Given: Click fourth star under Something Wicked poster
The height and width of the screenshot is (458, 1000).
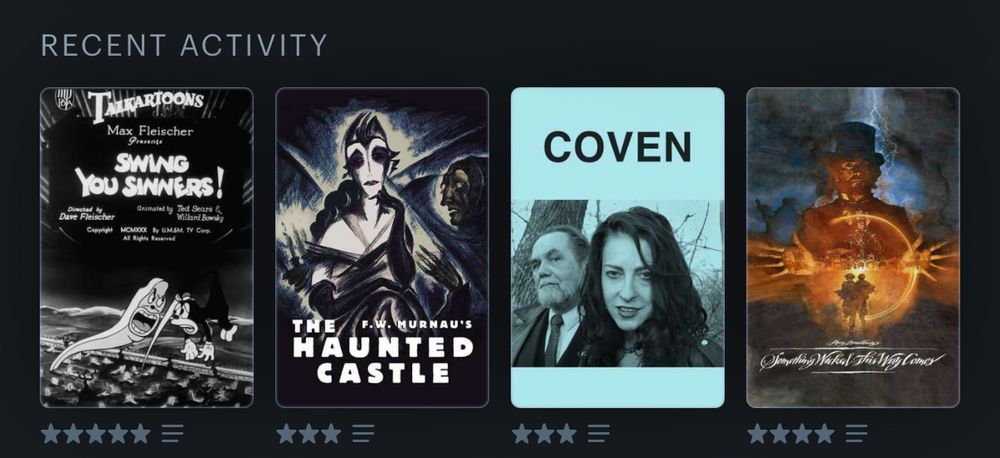Looking at the screenshot, I should pos(824,434).
